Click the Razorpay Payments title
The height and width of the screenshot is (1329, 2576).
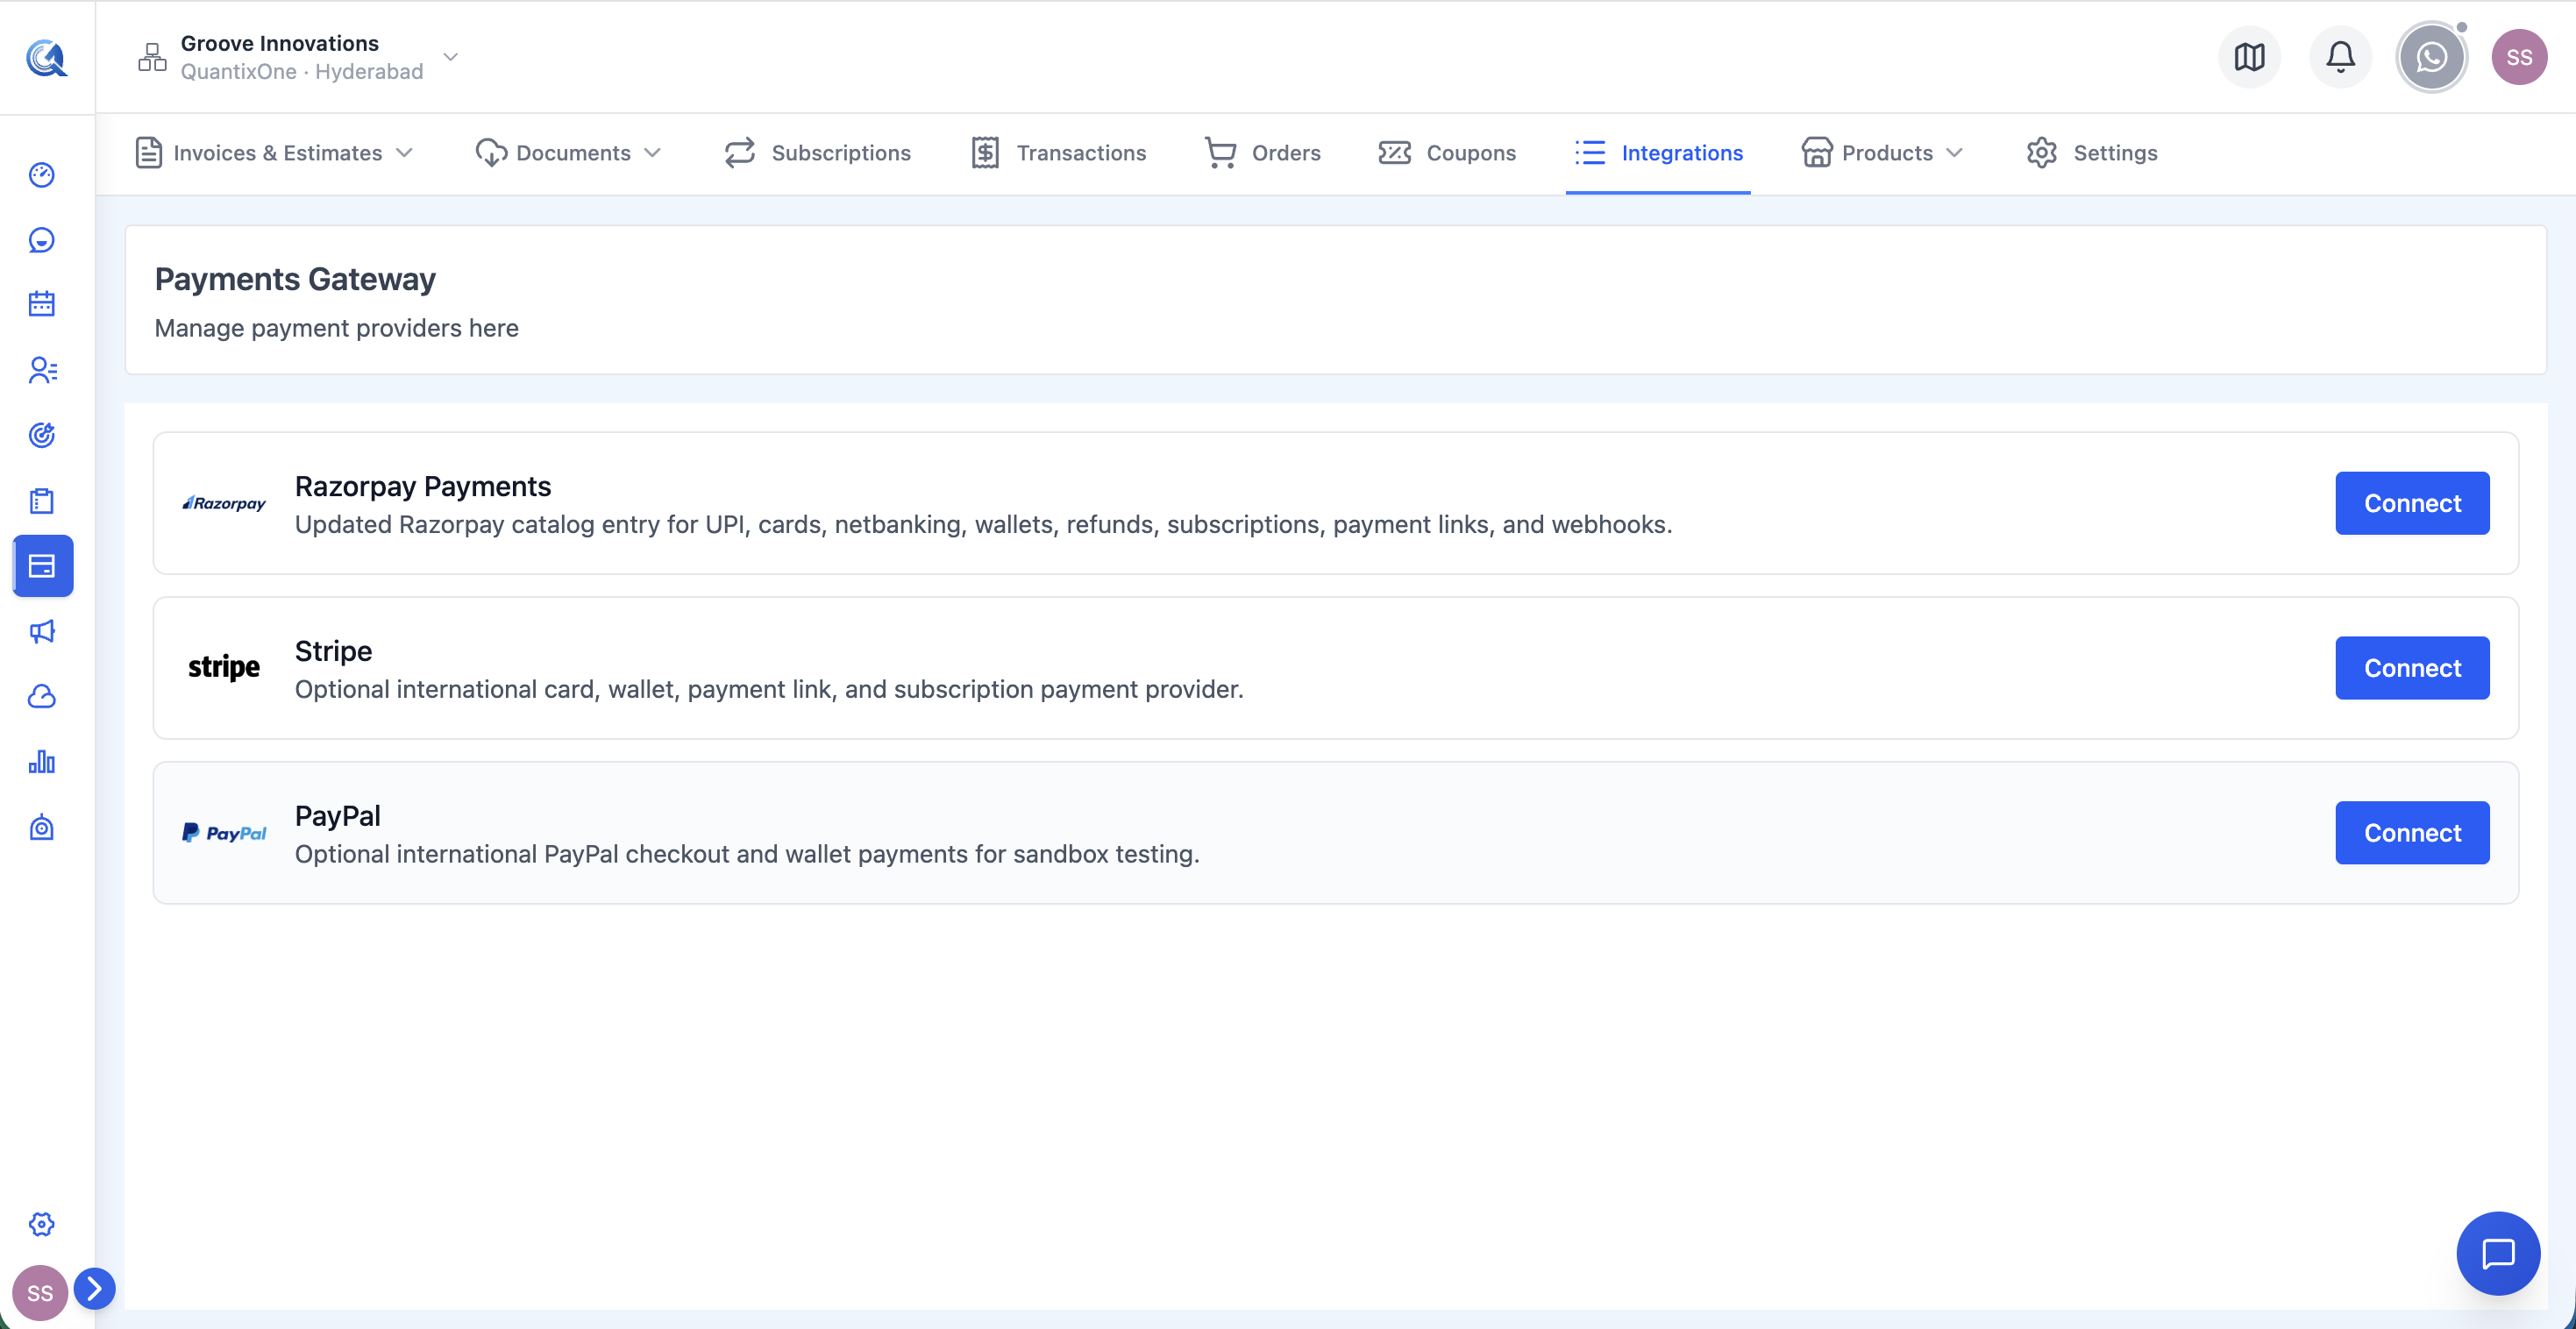coord(423,486)
